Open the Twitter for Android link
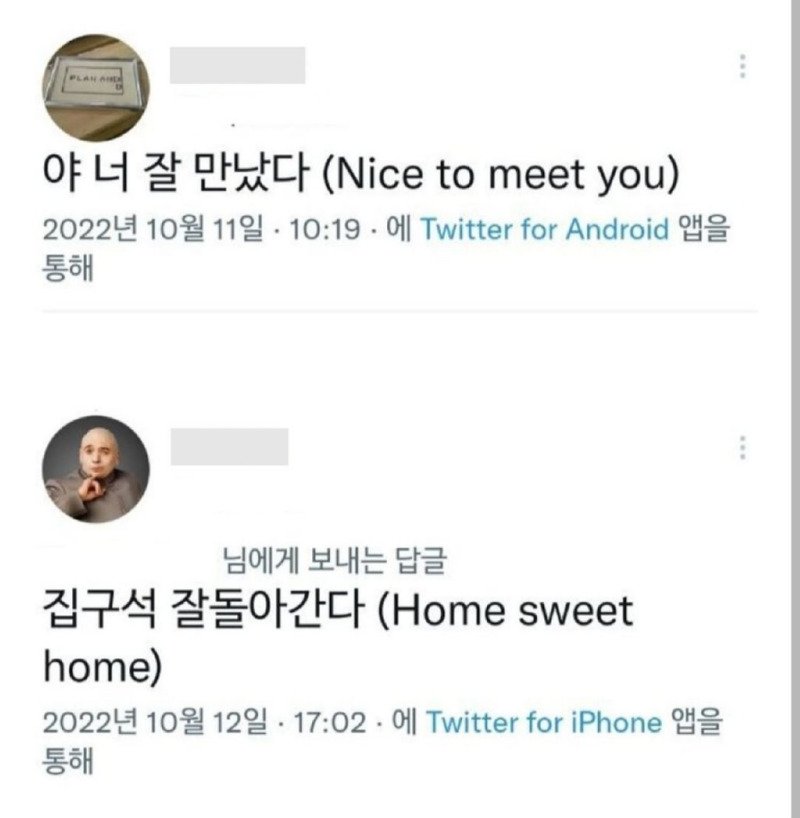Image resolution: width=800 pixels, height=818 pixels. point(545,229)
